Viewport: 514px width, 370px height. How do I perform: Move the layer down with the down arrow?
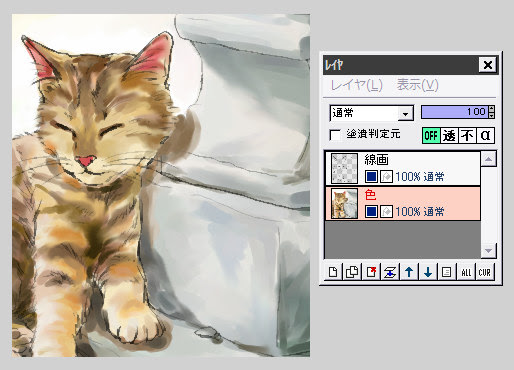click(x=428, y=272)
